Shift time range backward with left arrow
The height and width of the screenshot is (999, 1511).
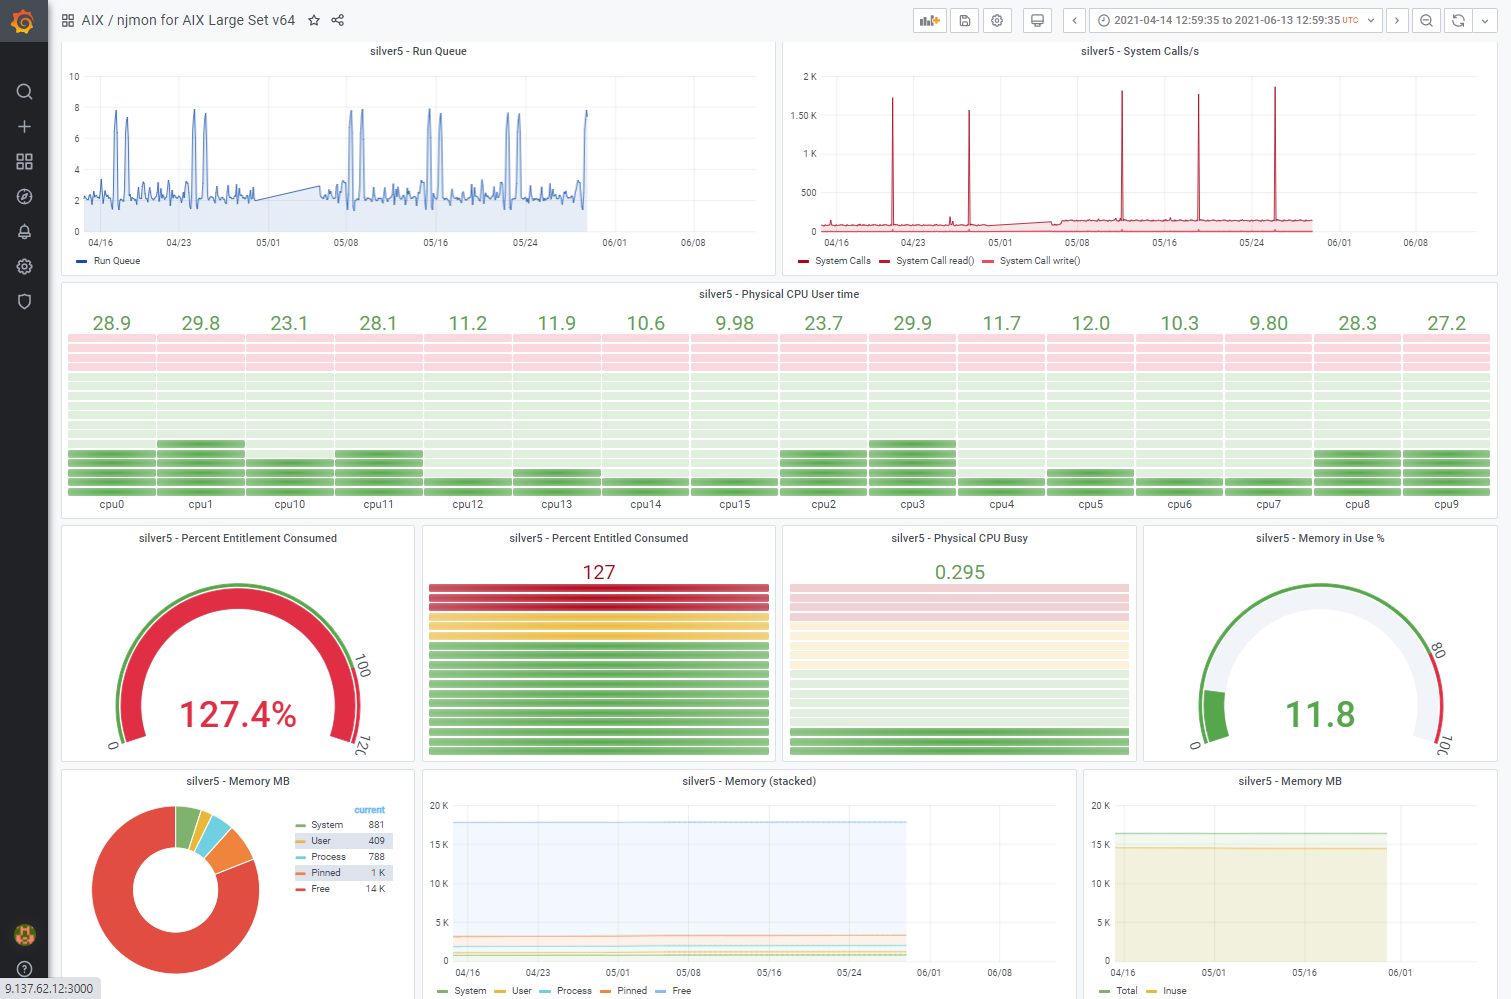tap(1074, 20)
